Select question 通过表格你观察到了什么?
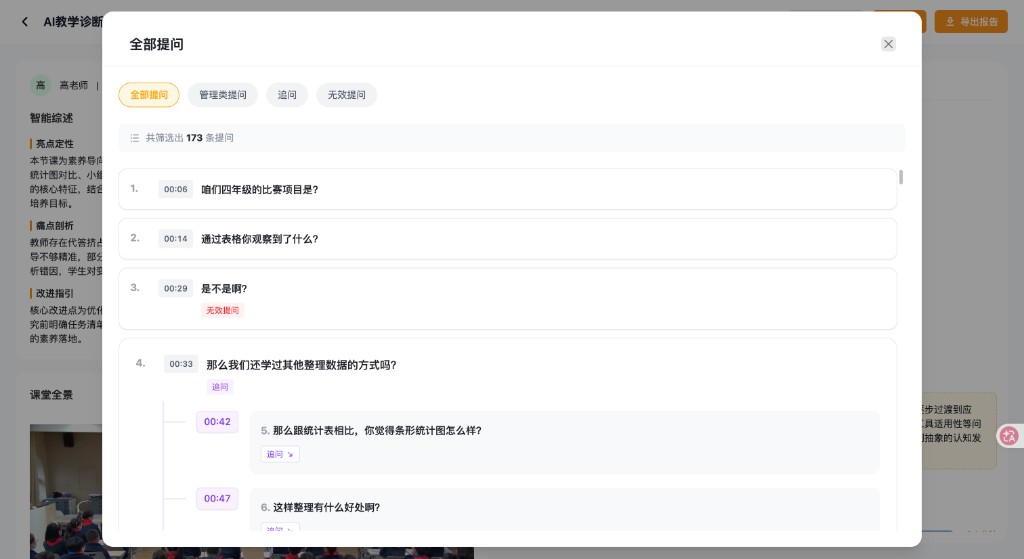Image resolution: width=1024 pixels, height=559 pixels. 259,239
